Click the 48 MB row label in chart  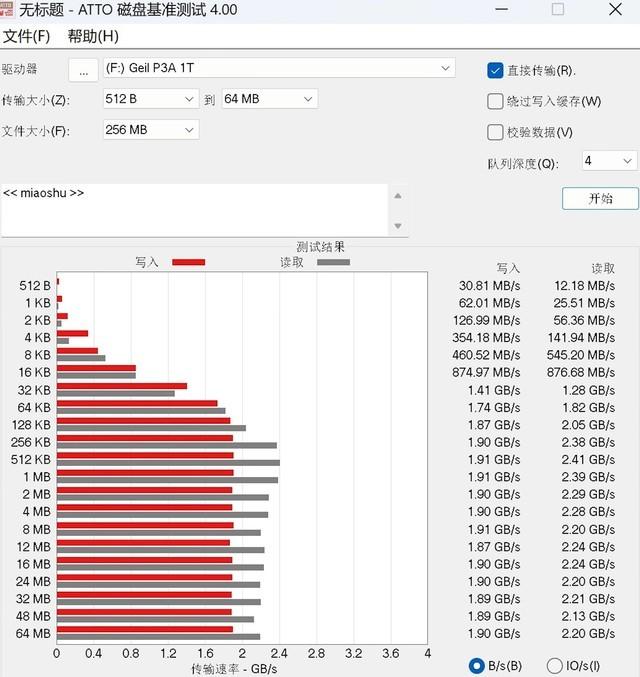pyautogui.click(x=33, y=616)
